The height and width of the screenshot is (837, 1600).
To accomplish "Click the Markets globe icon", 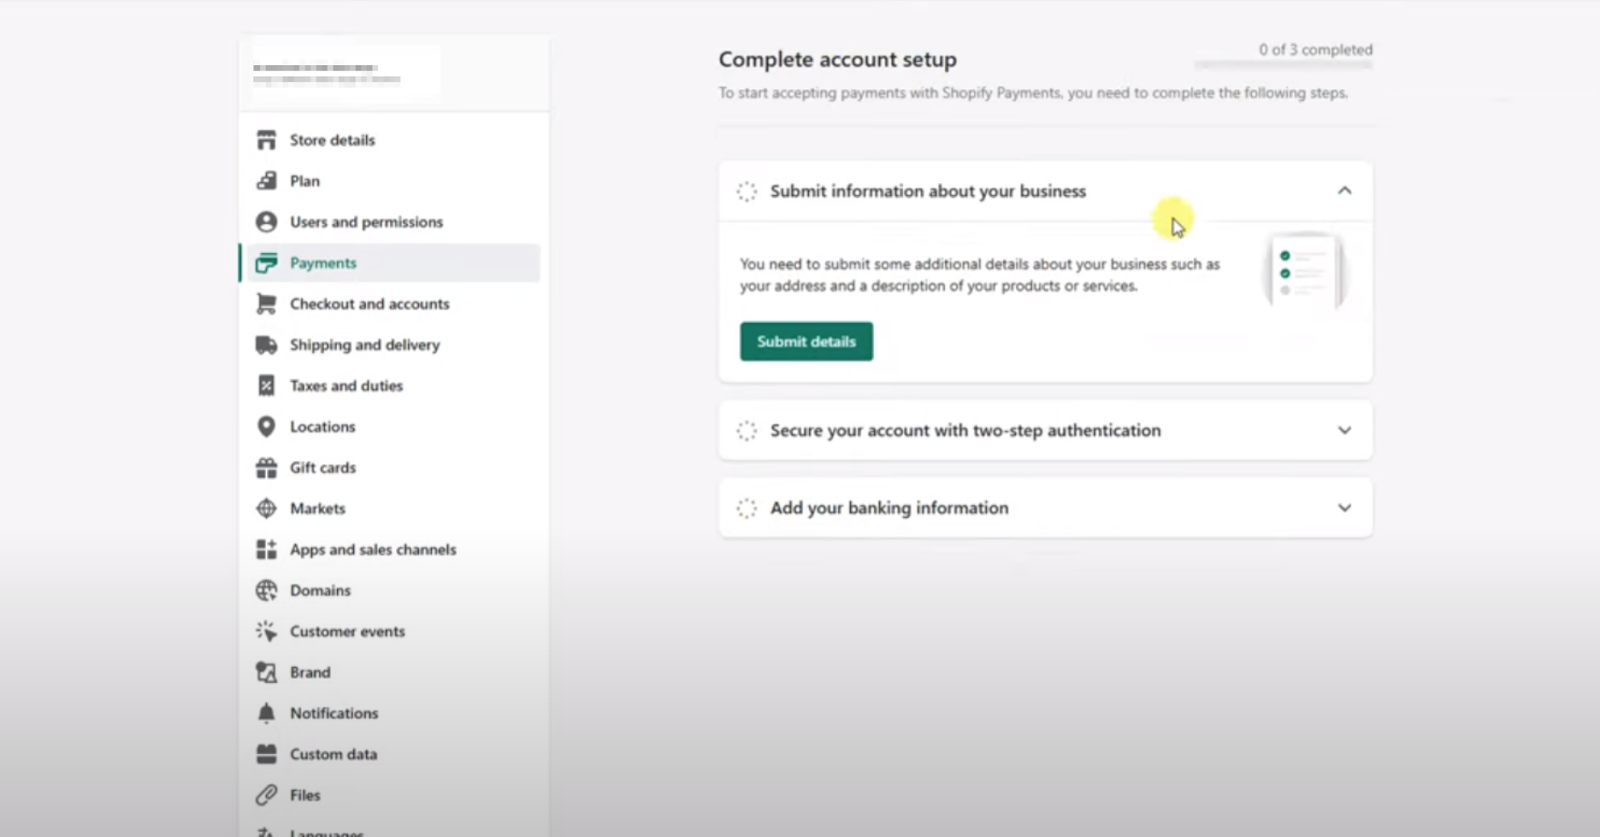I will (x=266, y=509).
